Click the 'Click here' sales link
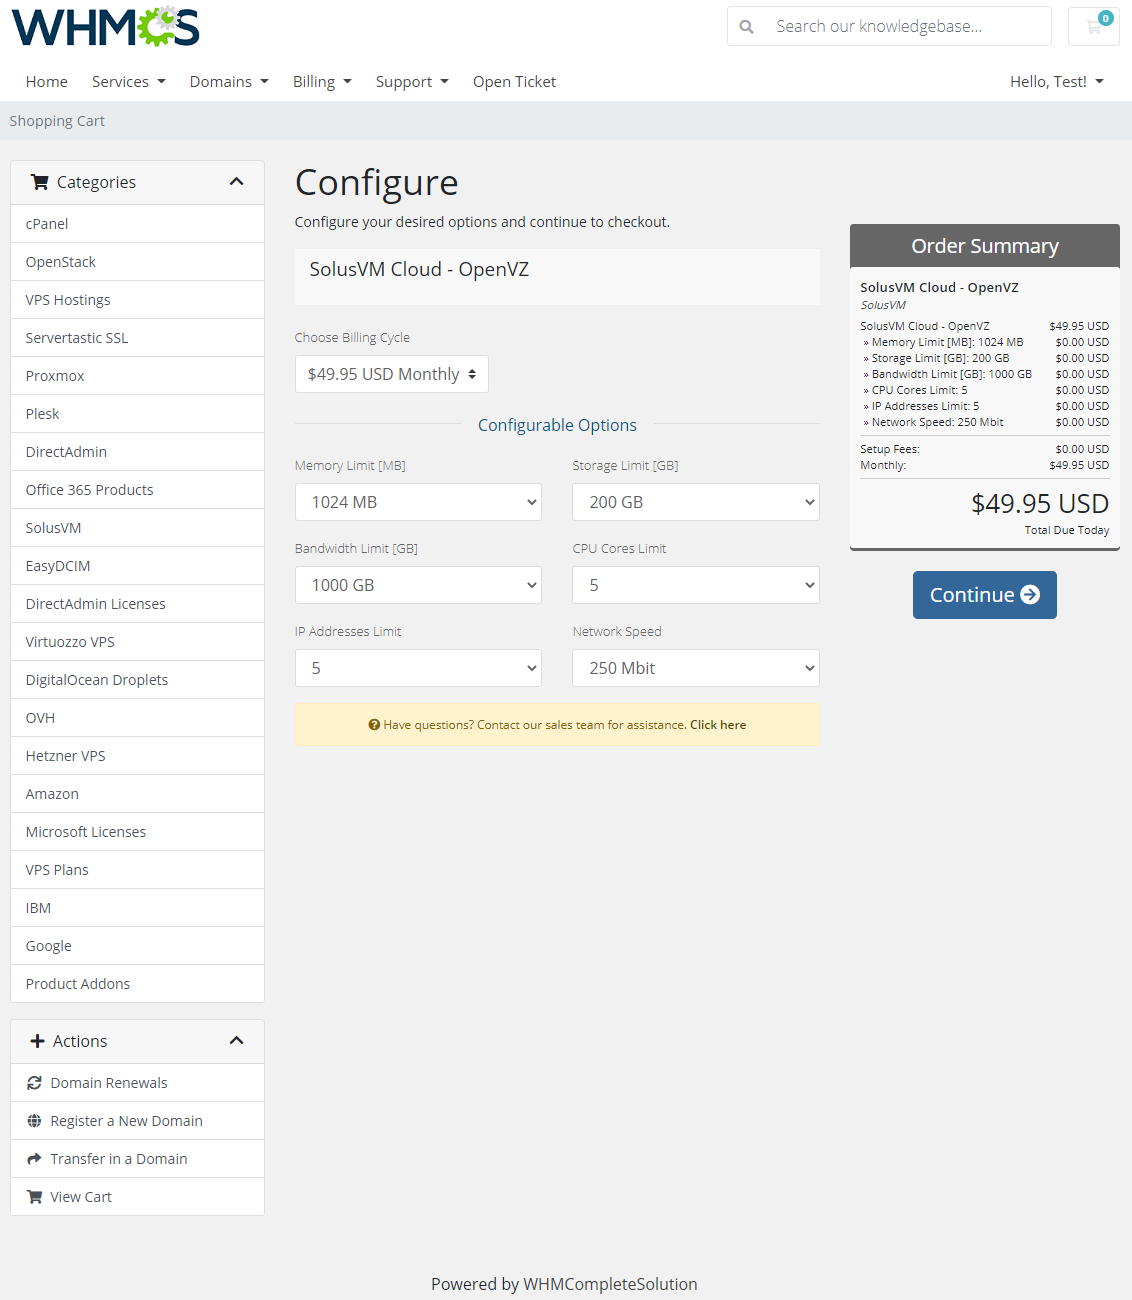Screen dimensions: 1132x1300 click(717, 724)
